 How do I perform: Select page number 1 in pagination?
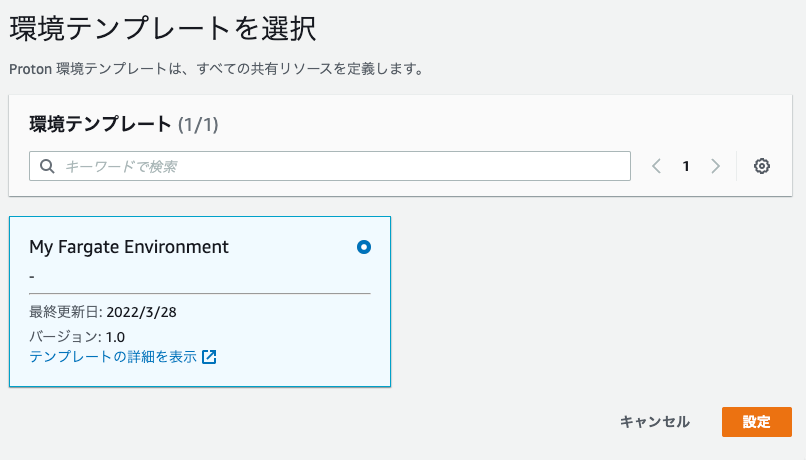click(x=686, y=166)
